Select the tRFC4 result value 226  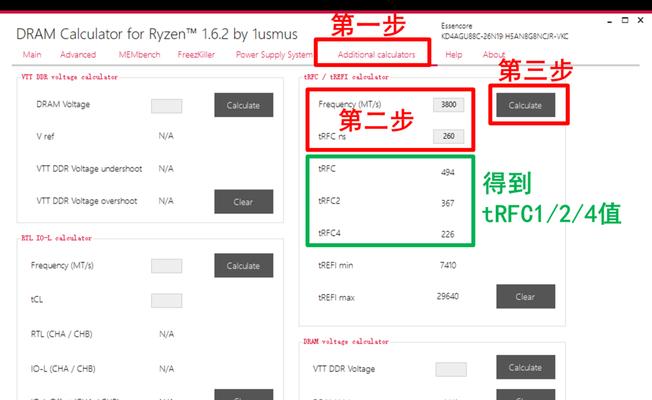pos(448,235)
